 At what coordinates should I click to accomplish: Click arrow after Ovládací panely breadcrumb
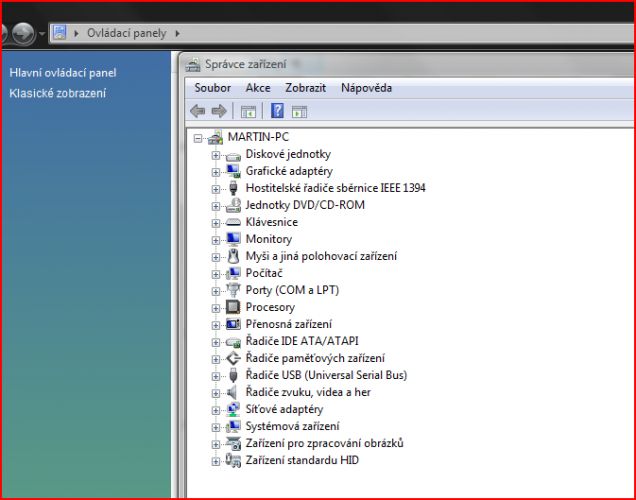point(177,34)
